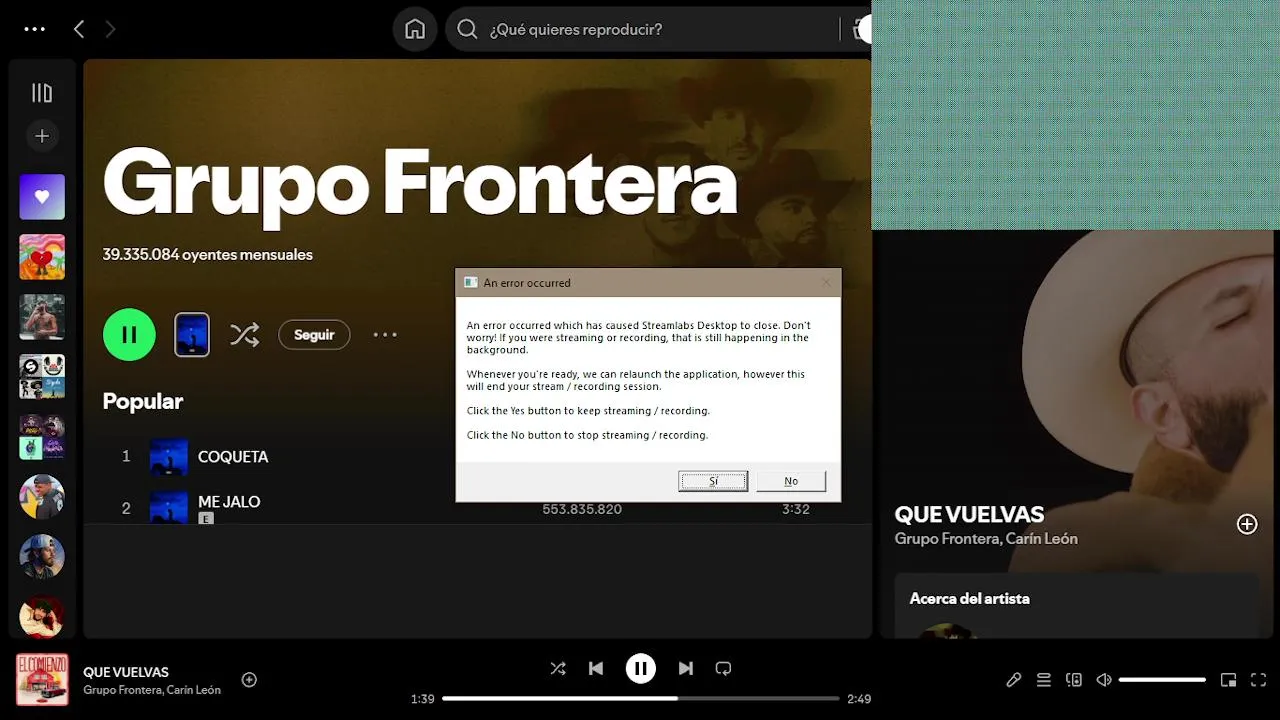This screenshot has height=720, width=1280.
Task: Expand Your Library sidebar icon
Action: 42,93
